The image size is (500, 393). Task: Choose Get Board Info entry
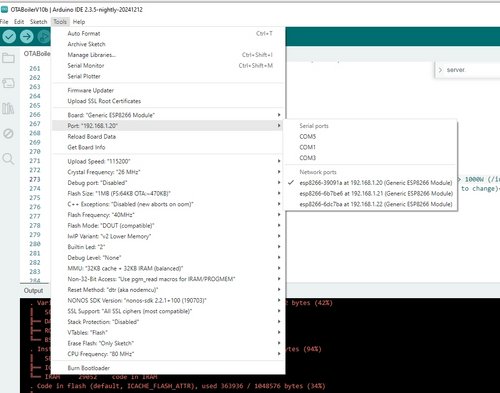tap(168, 147)
